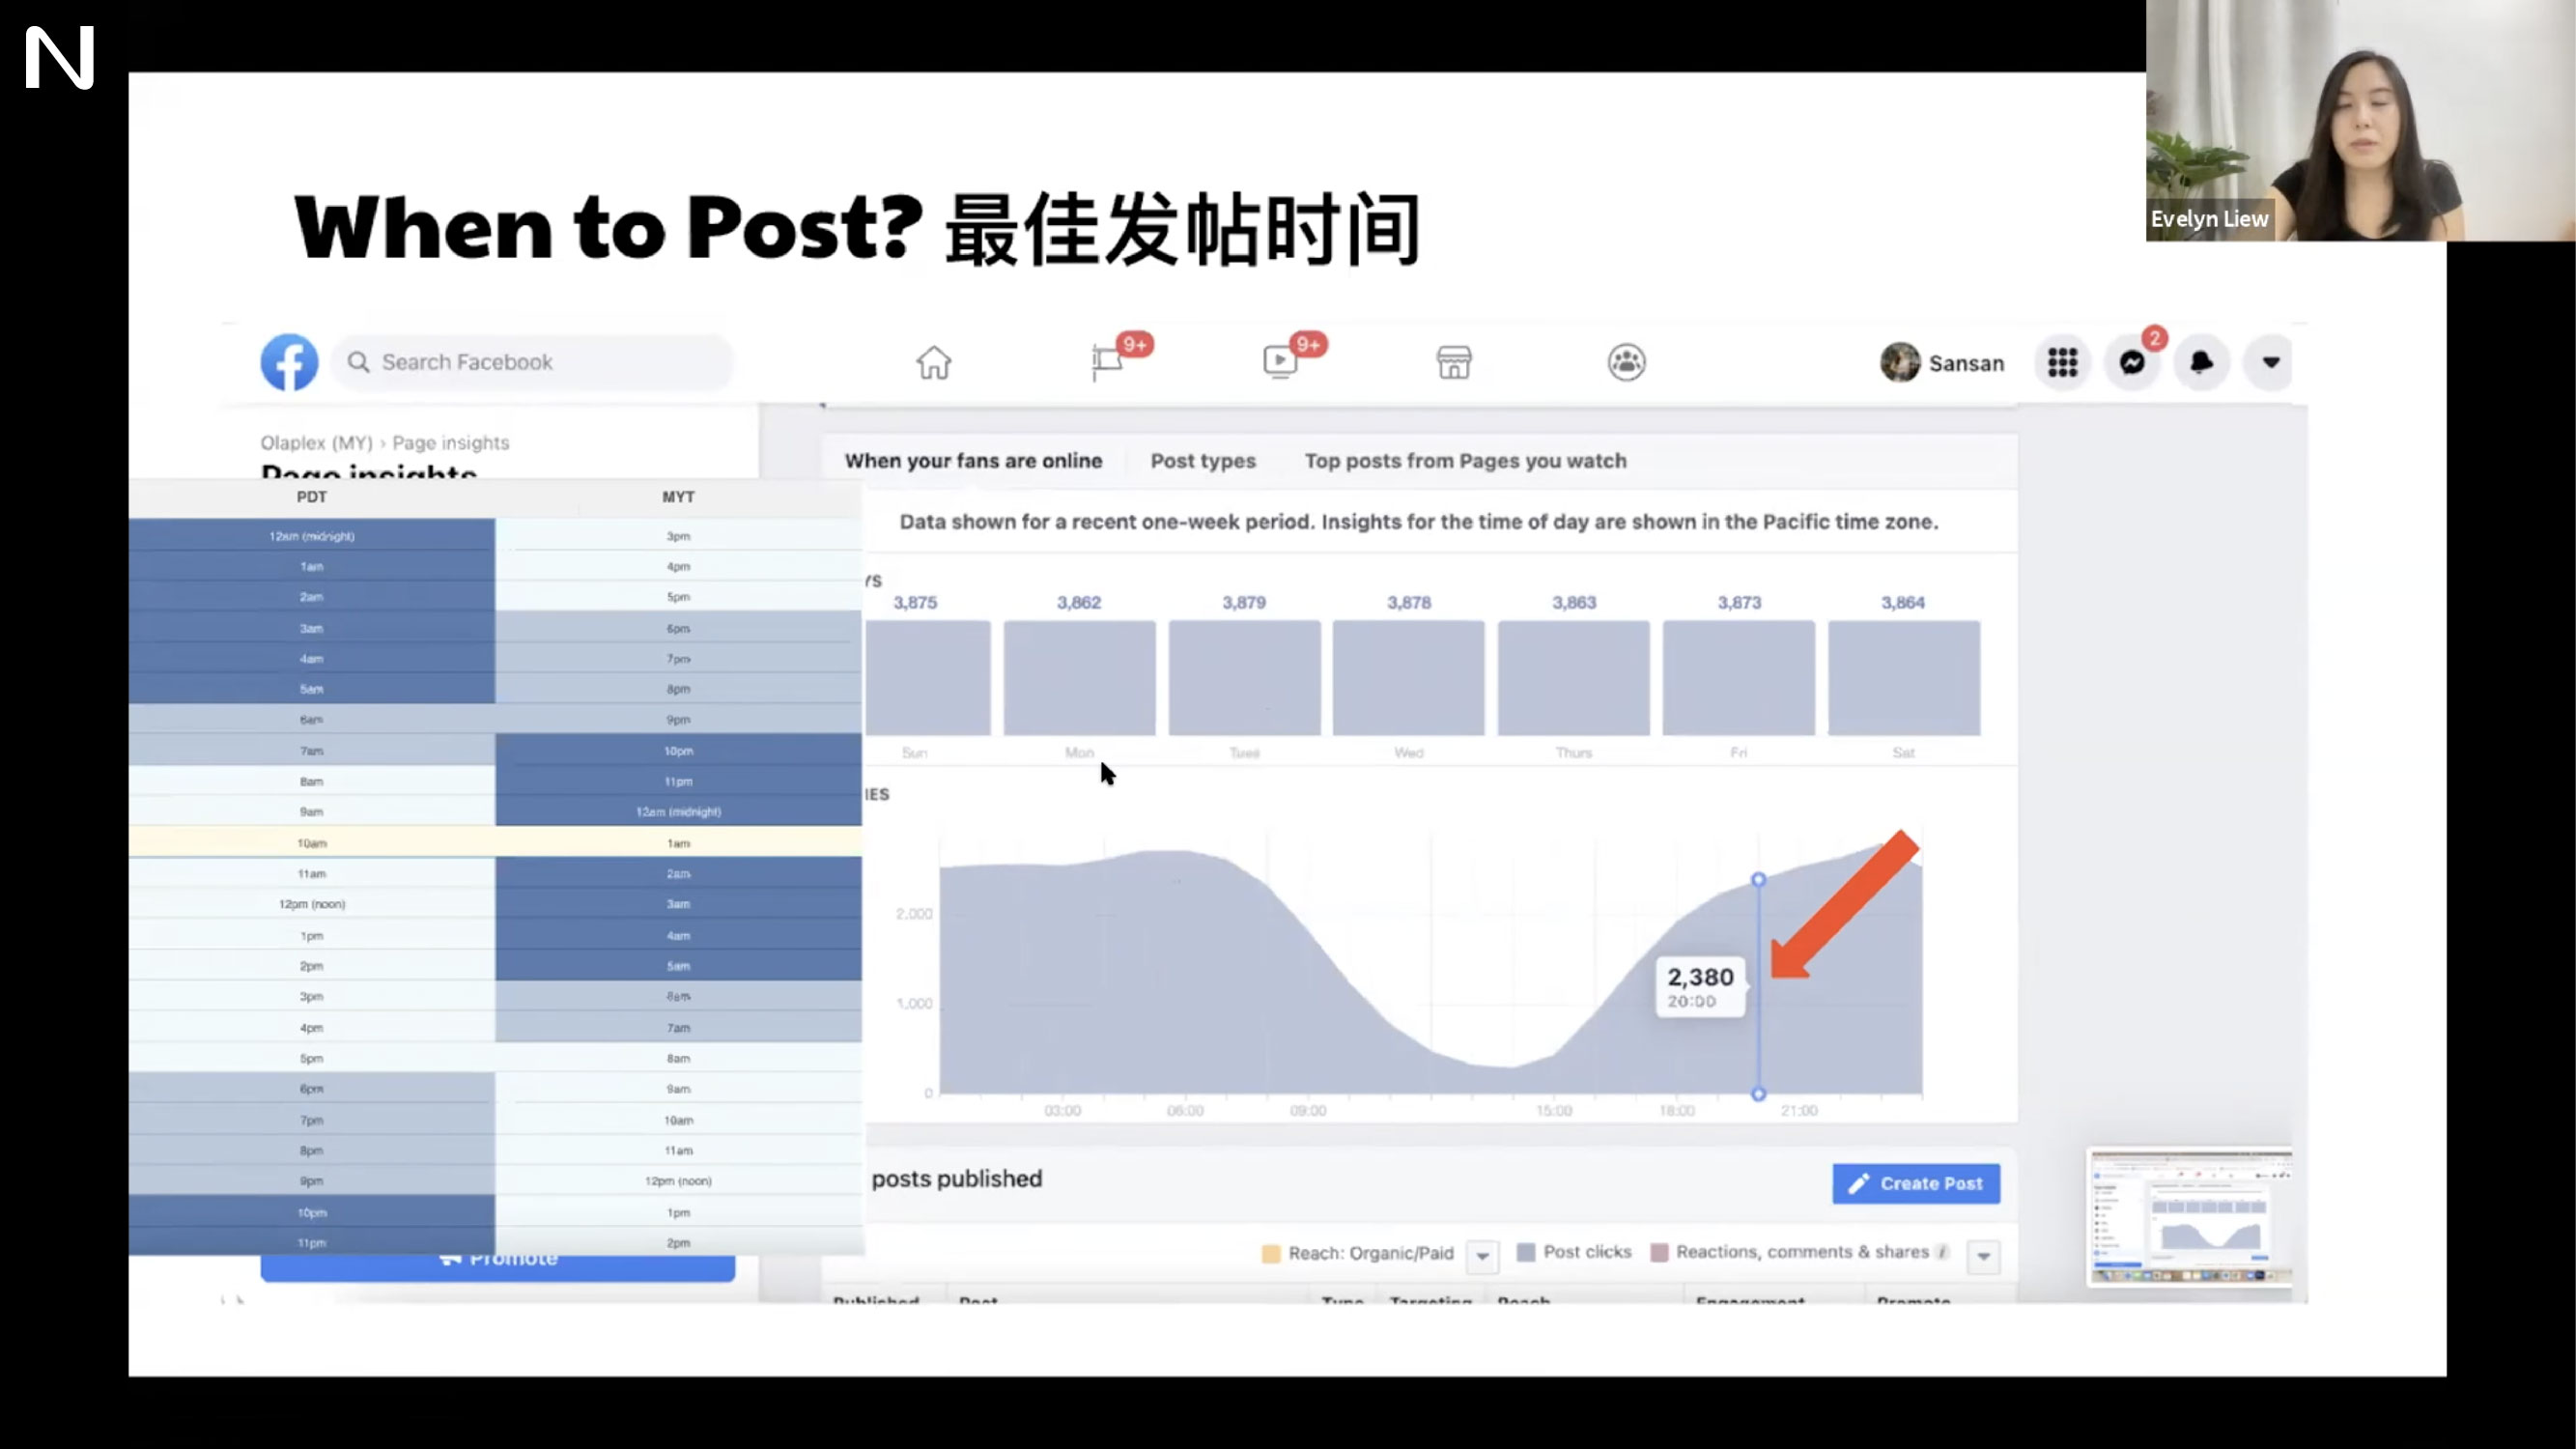Image resolution: width=2576 pixels, height=1449 pixels.
Task: Click the 20:00 marker point on the times chart
Action: [1758, 880]
